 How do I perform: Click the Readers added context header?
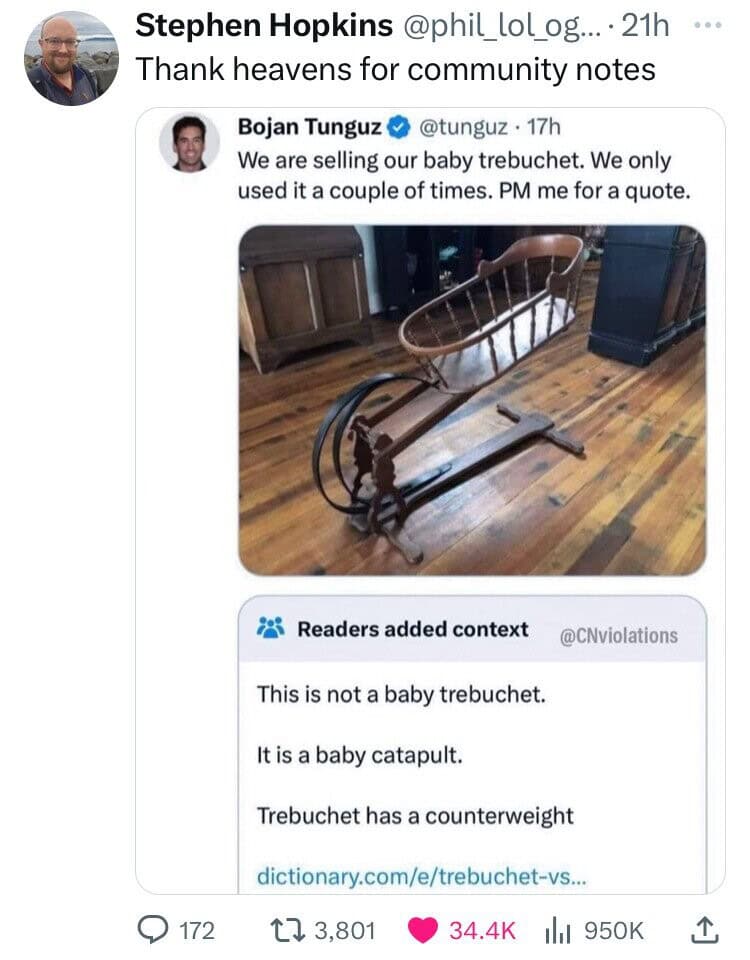tap(412, 630)
